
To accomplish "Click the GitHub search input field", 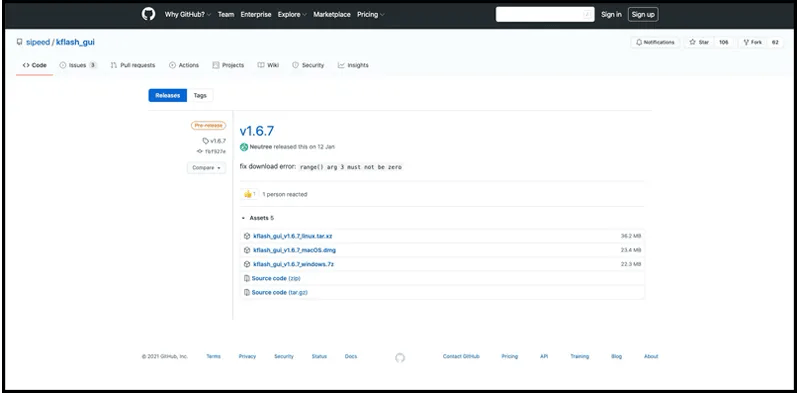I will click(x=545, y=14).
